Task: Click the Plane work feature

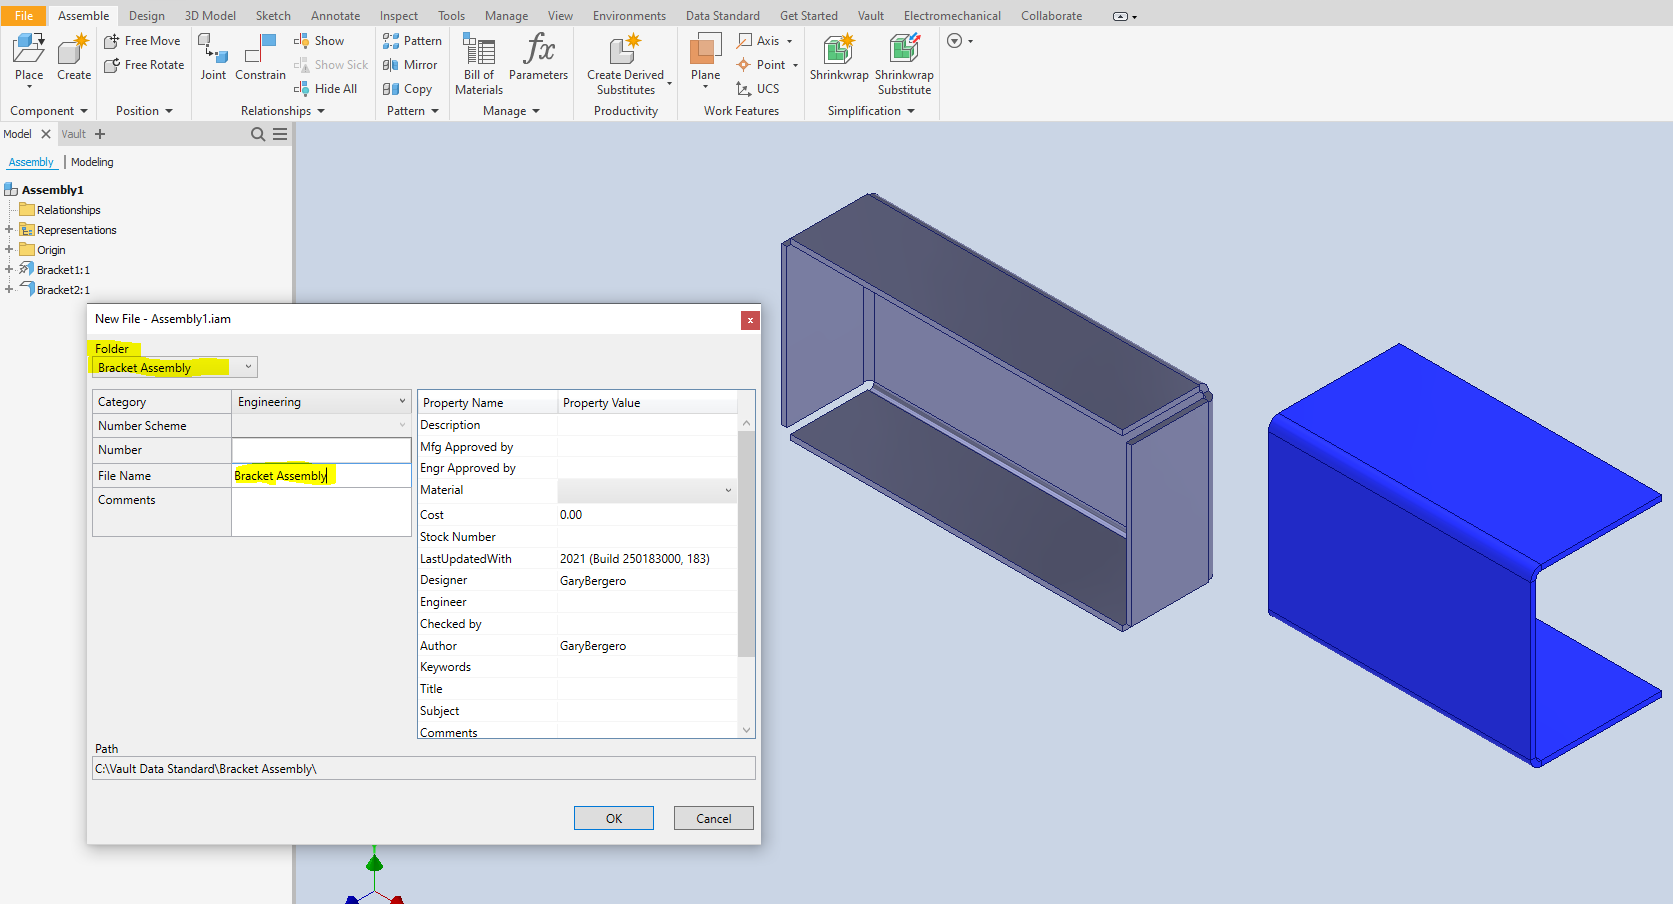Action: point(705,60)
